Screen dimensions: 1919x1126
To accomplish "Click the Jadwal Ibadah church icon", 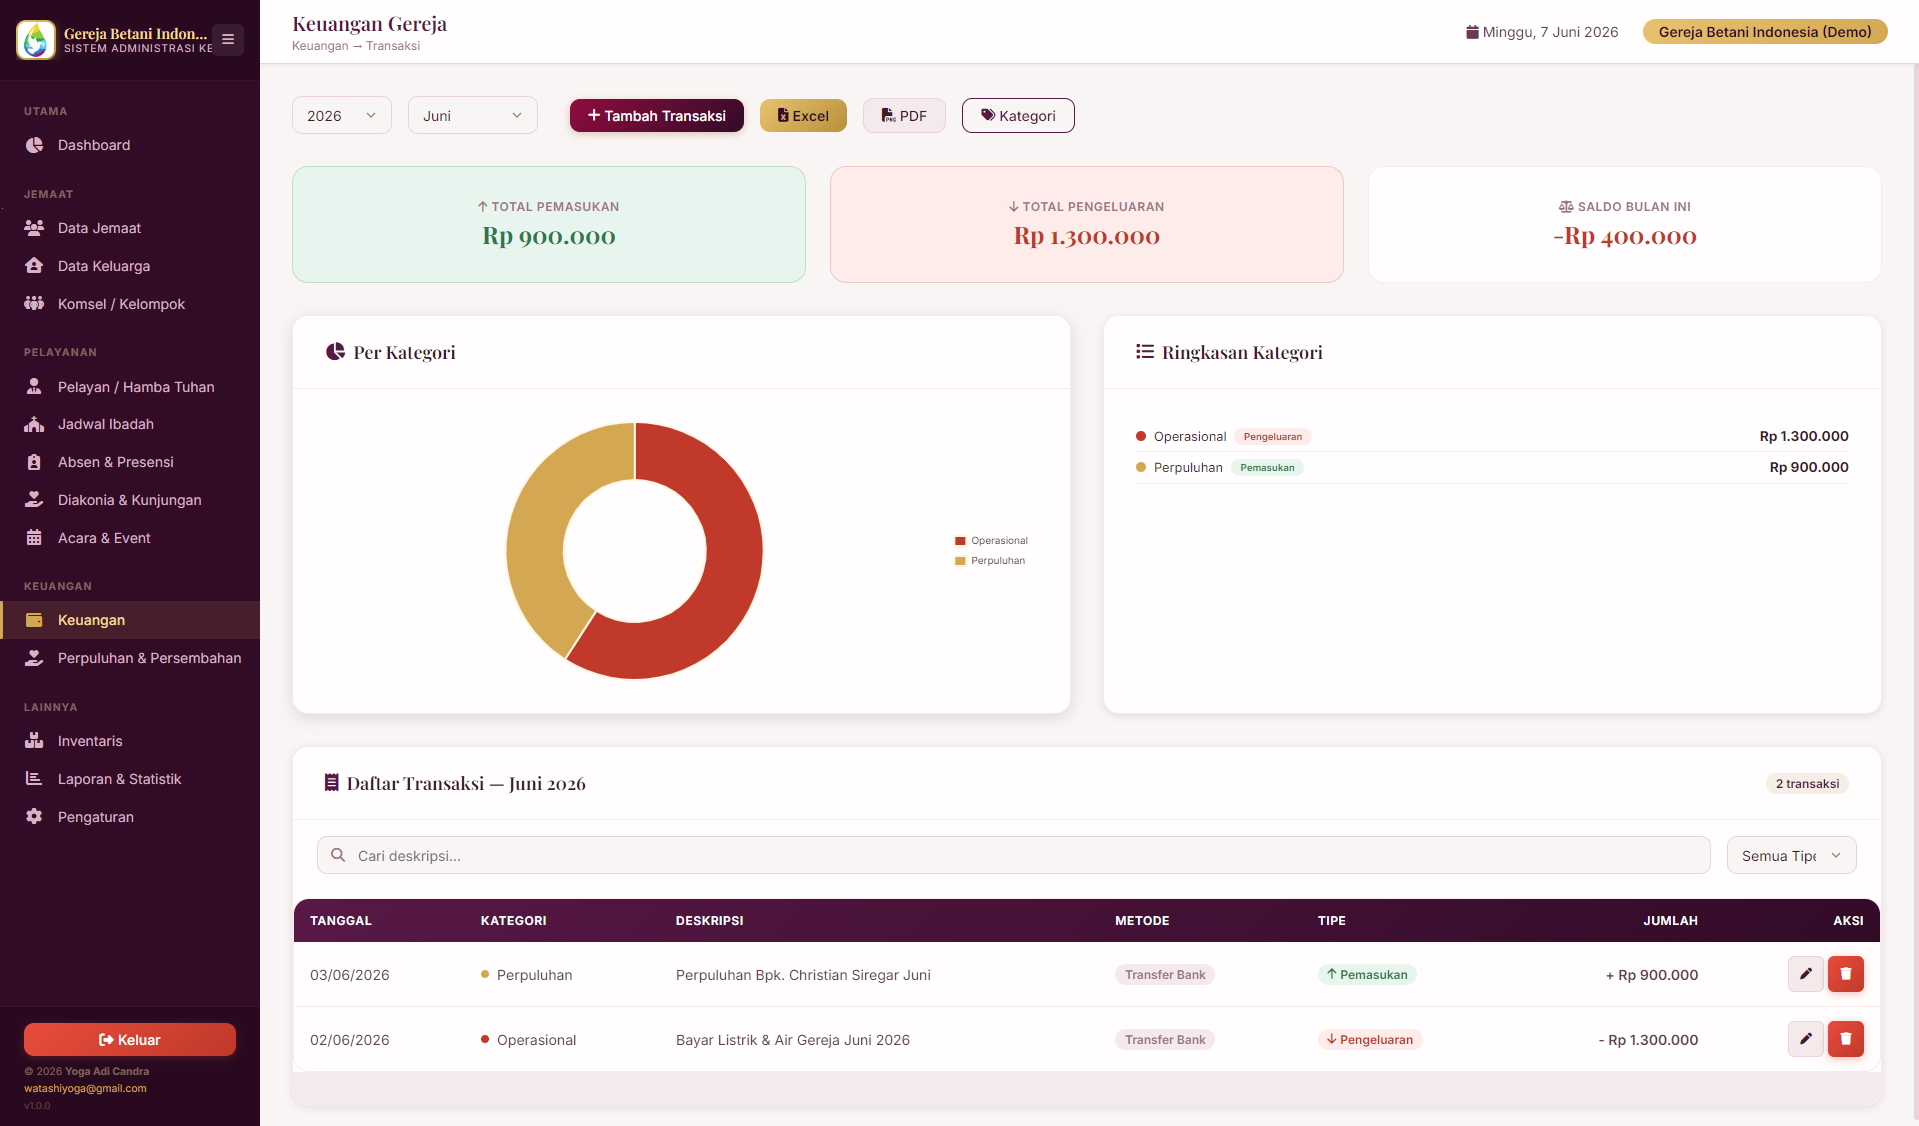I will 34,424.
